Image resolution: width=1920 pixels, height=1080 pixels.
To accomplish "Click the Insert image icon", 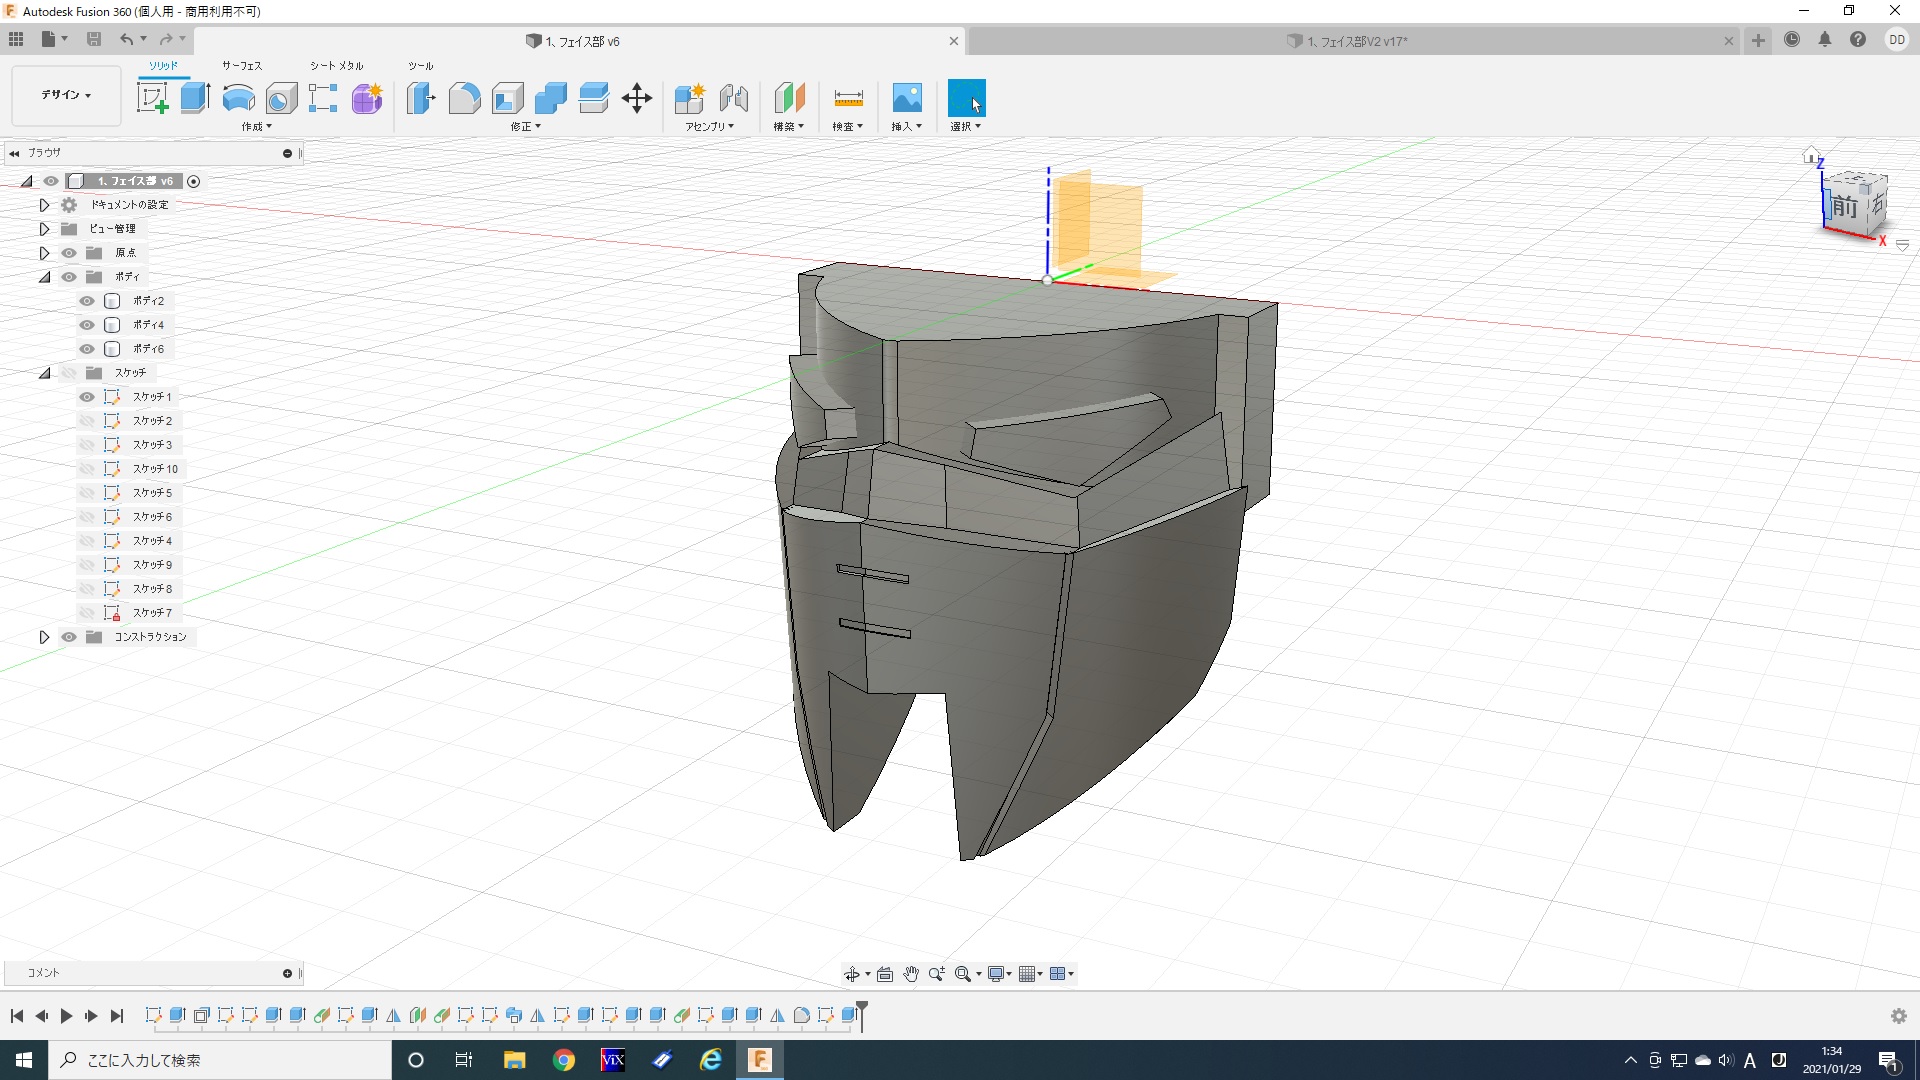I will click(x=906, y=98).
